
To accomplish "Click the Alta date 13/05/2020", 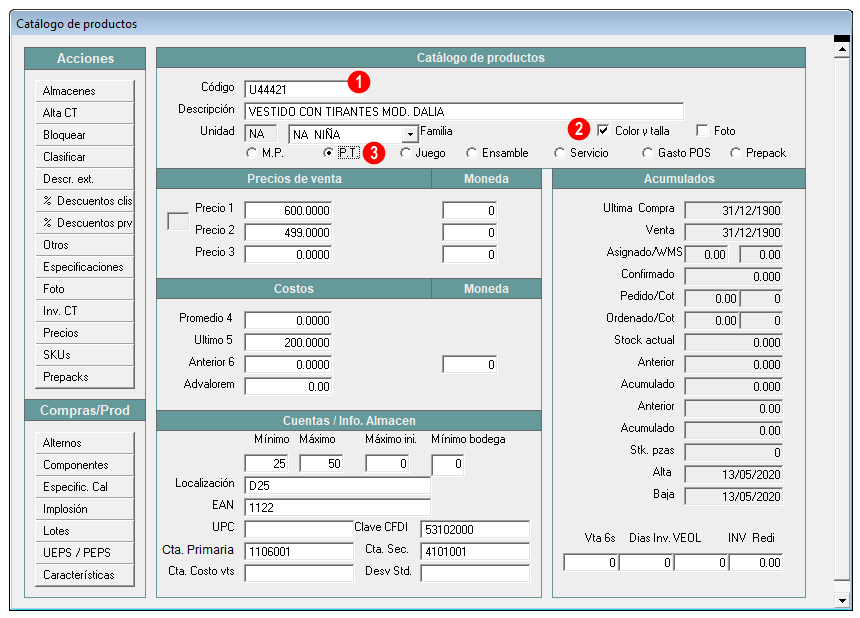I will (733, 474).
